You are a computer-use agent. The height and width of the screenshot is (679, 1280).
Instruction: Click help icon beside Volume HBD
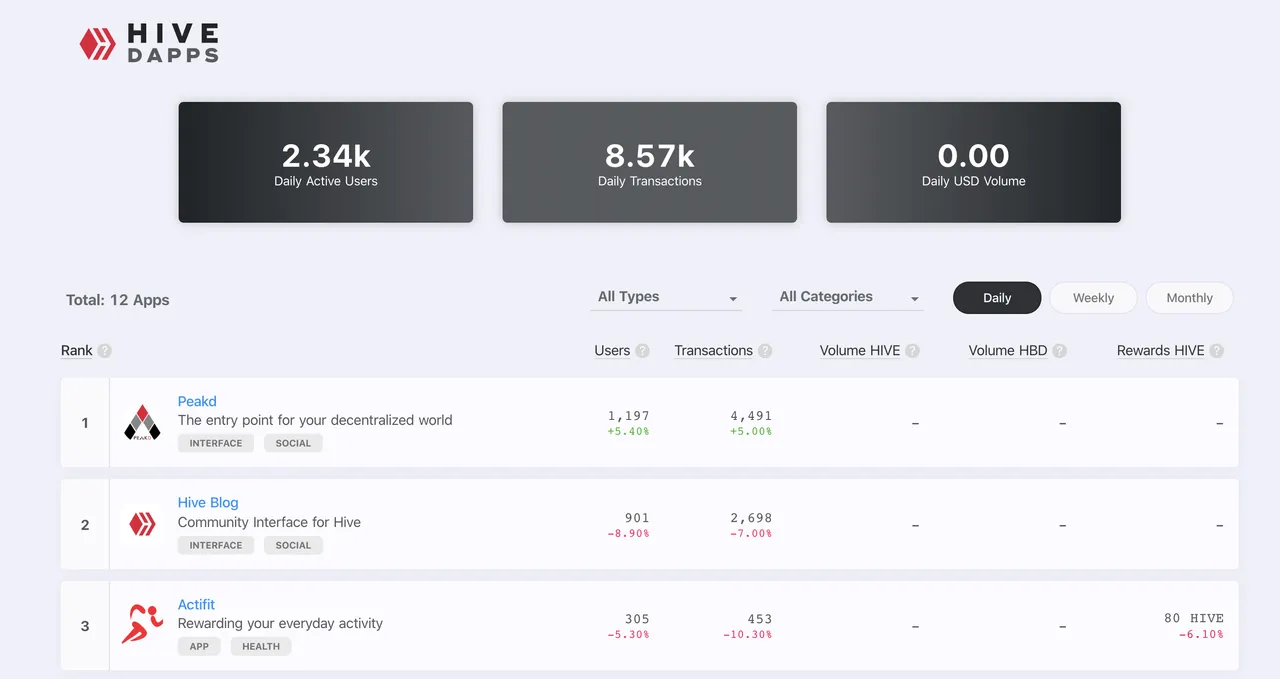(x=1059, y=351)
